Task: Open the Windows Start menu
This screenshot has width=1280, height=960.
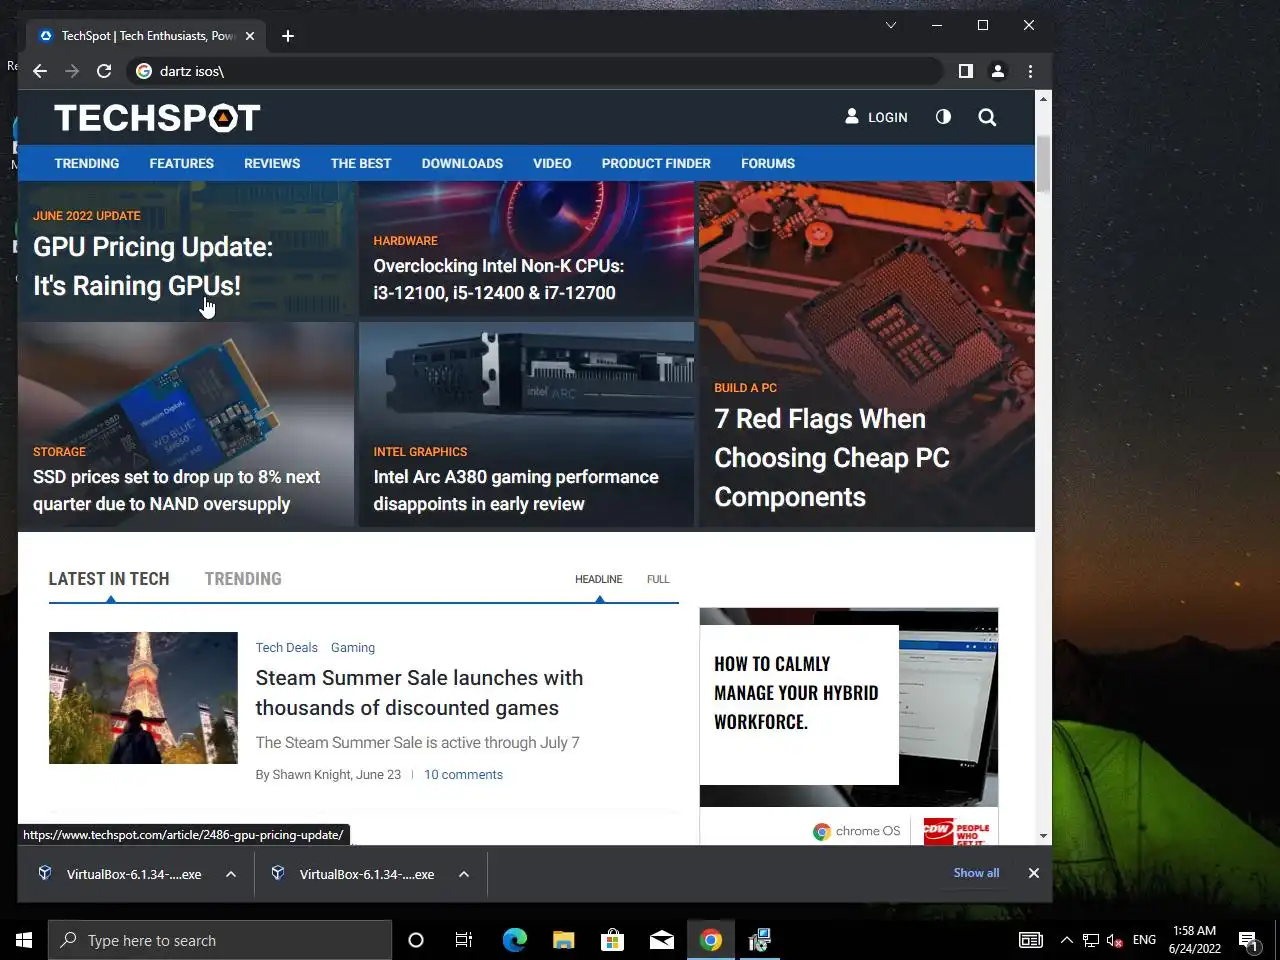Action: click(24, 940)
